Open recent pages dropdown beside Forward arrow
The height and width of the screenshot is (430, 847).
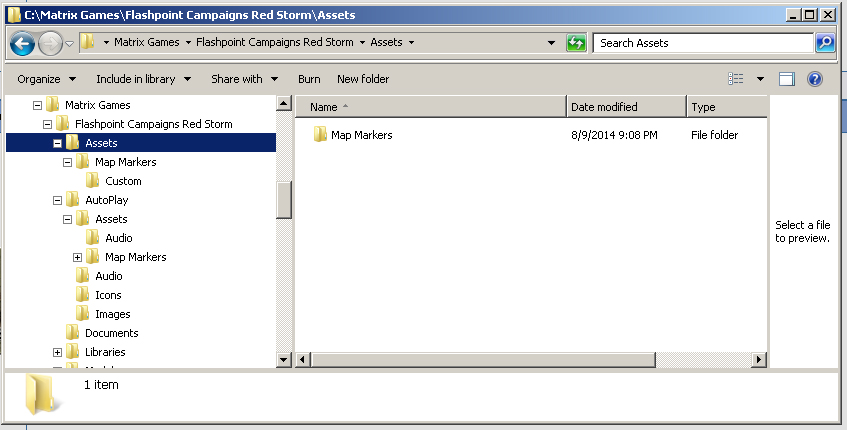pyautogui.click(x=70, y=44)
